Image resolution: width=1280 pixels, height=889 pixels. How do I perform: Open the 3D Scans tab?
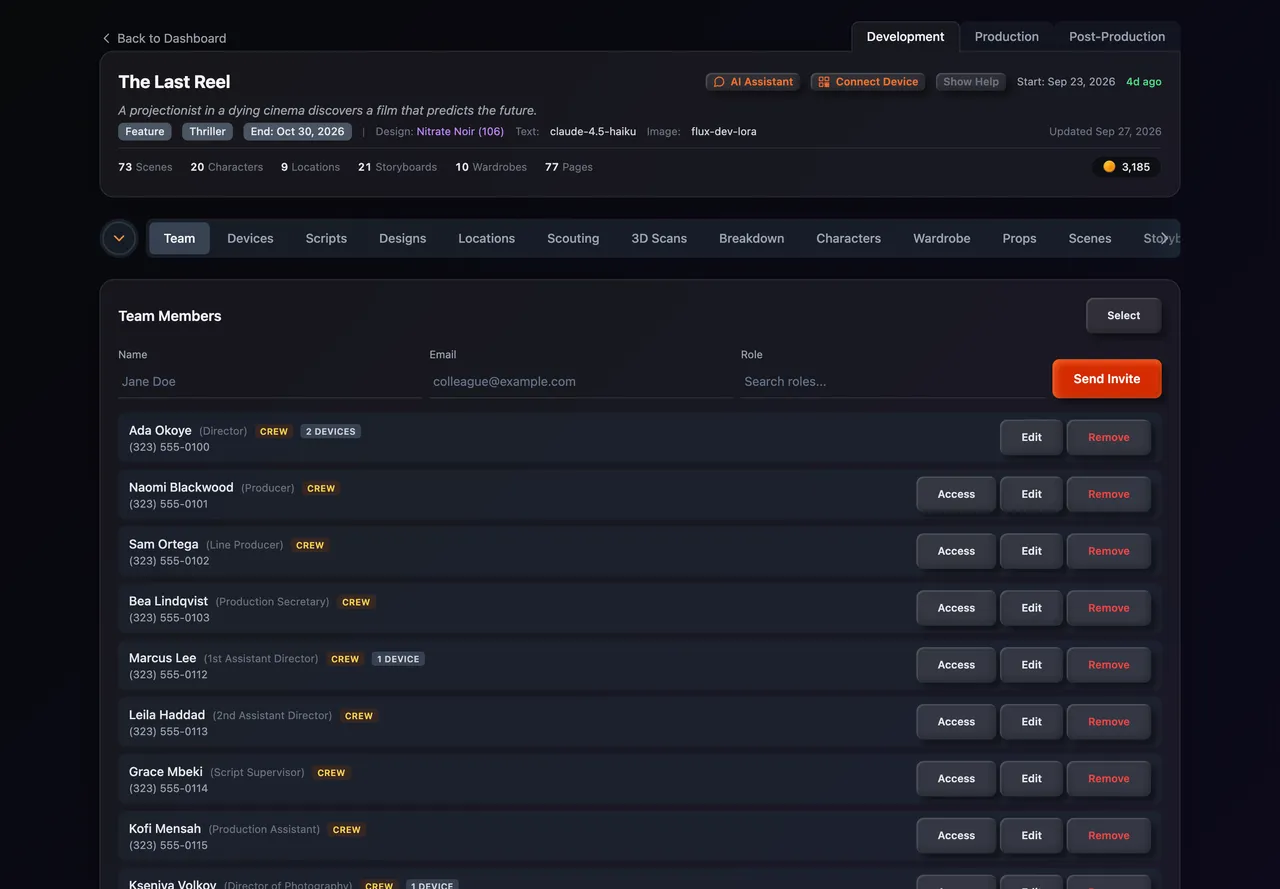tap(659, 238)
